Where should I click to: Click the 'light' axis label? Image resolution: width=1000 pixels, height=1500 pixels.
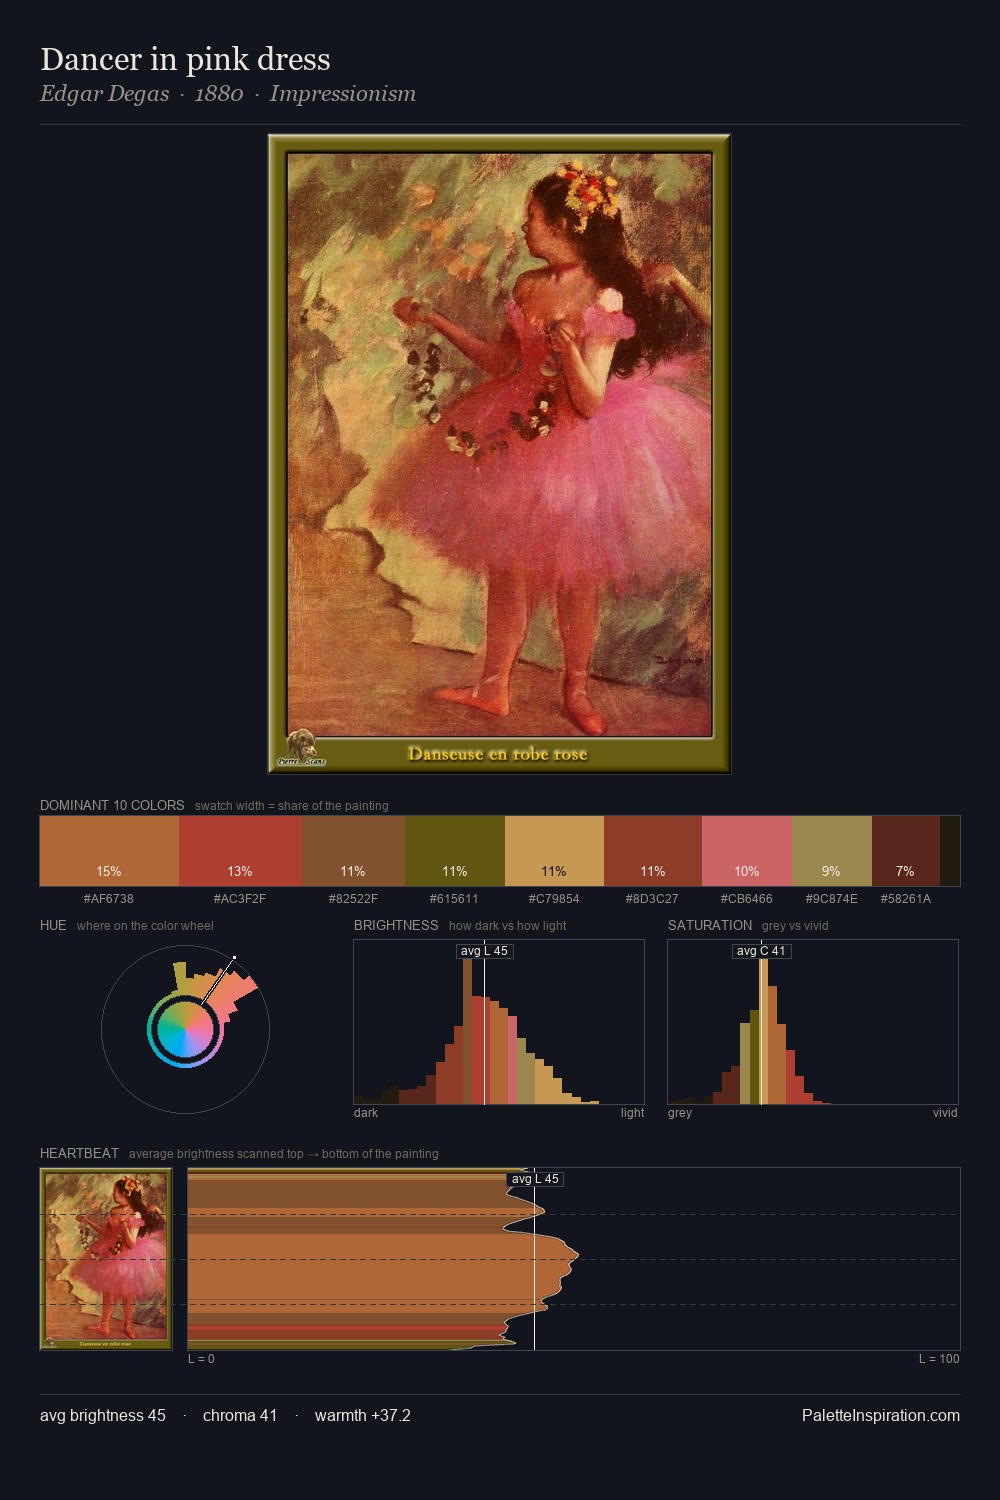633,1113
